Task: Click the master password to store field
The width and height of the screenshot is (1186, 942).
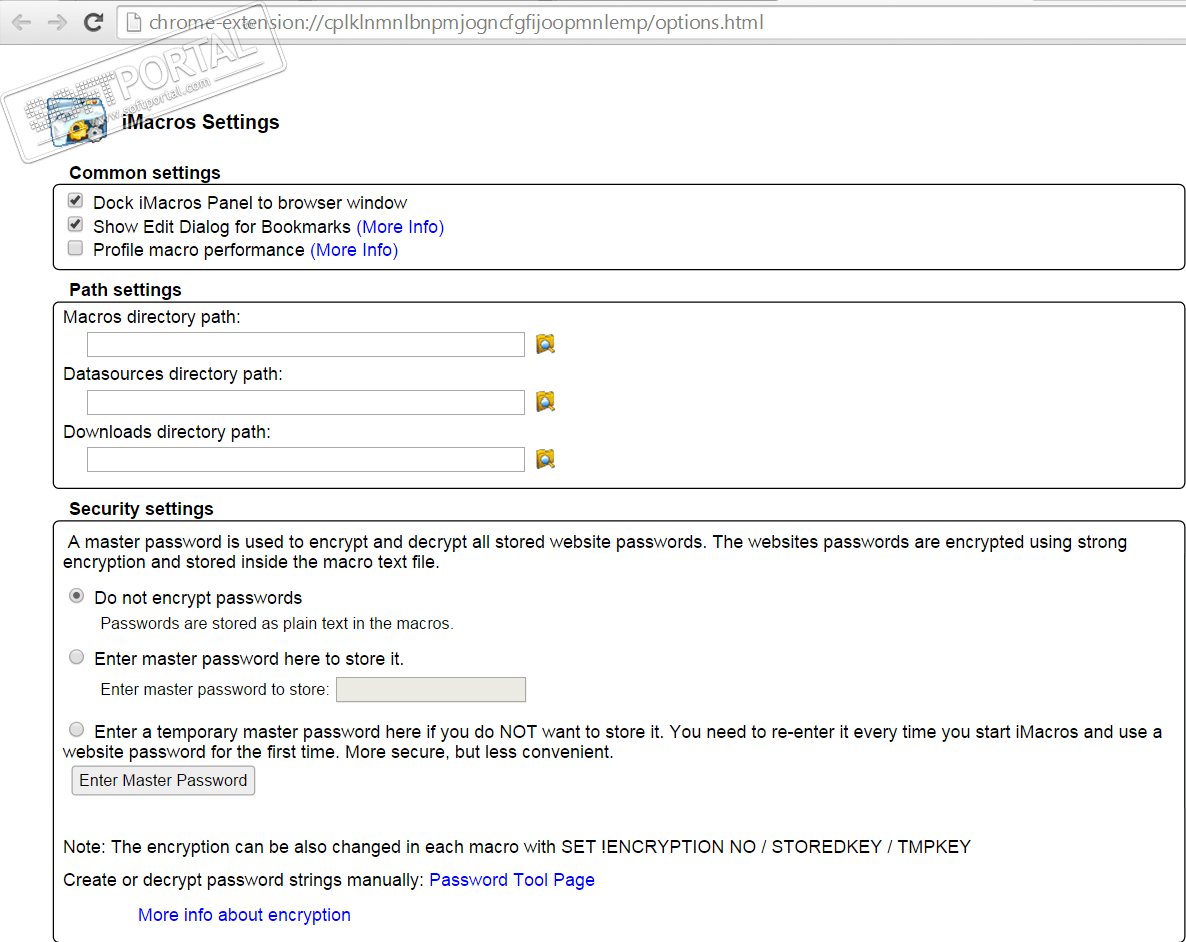Action: pos(431,689)
